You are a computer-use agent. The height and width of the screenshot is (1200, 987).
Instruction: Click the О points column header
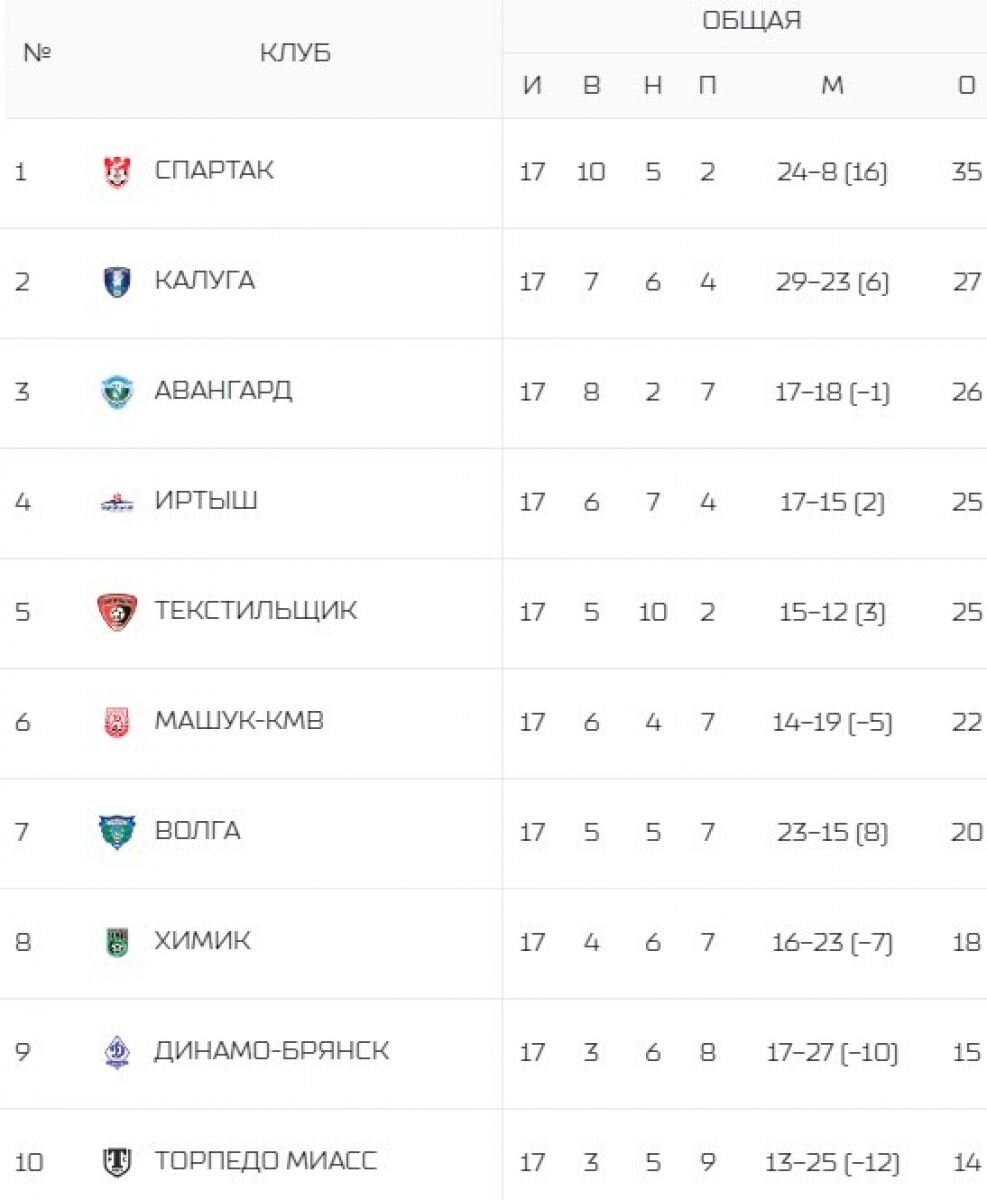pyautogui.click(x=966, y=86)
